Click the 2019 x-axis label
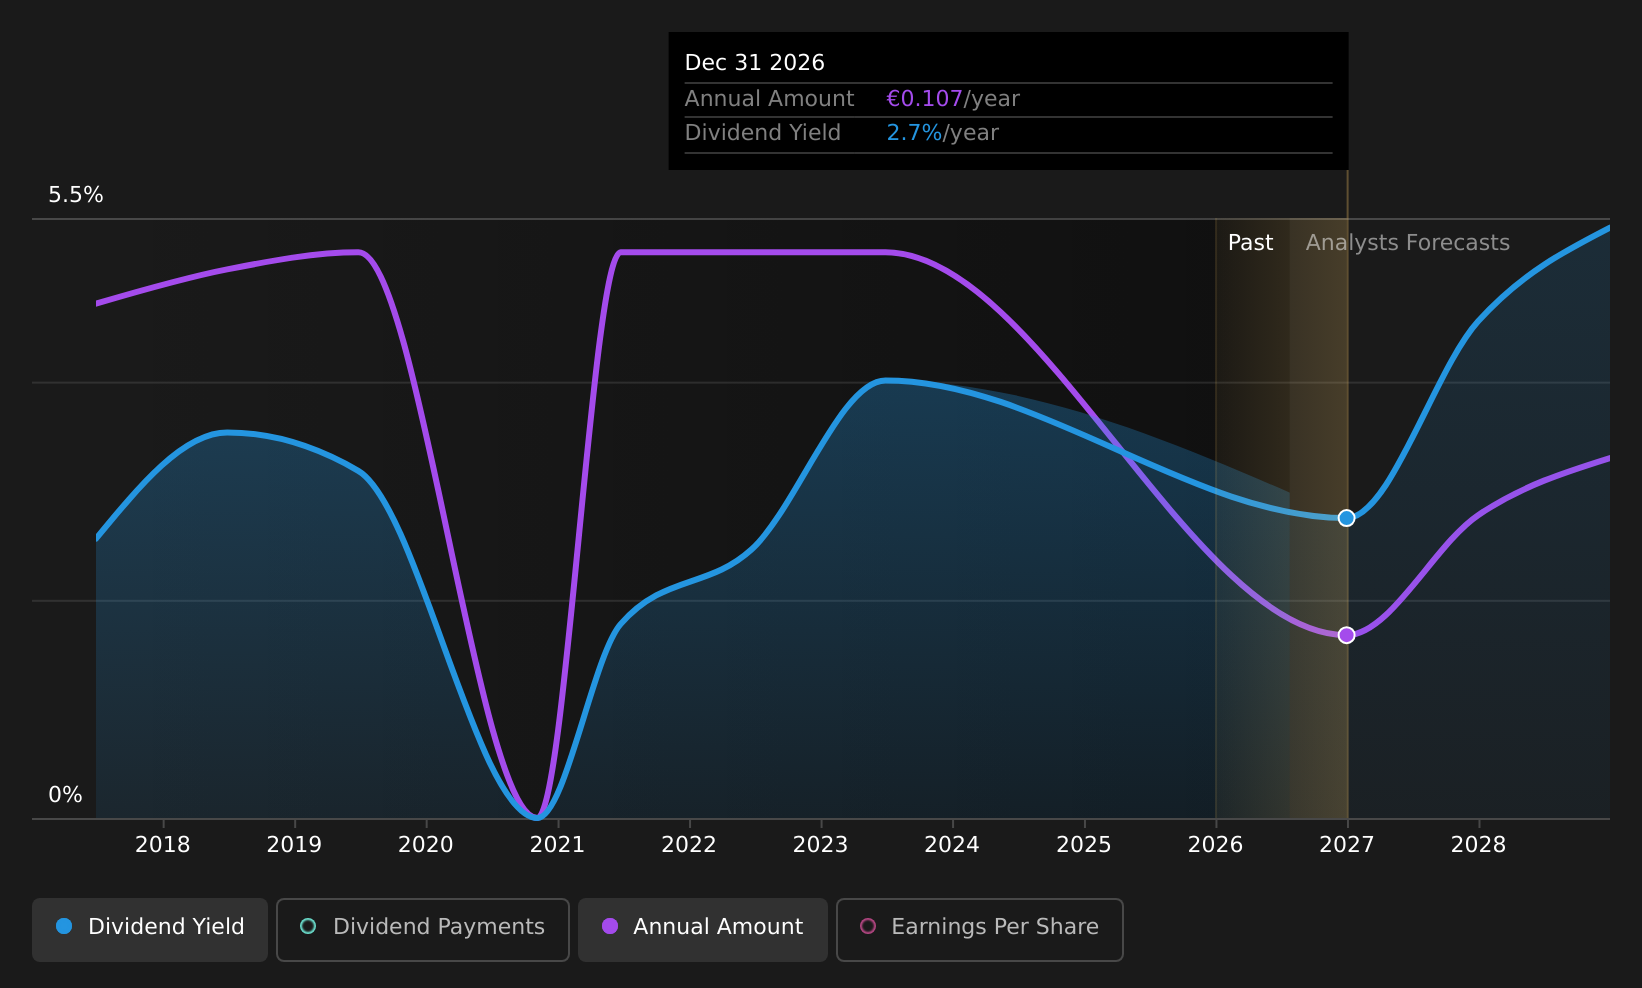 coord(294,845)
